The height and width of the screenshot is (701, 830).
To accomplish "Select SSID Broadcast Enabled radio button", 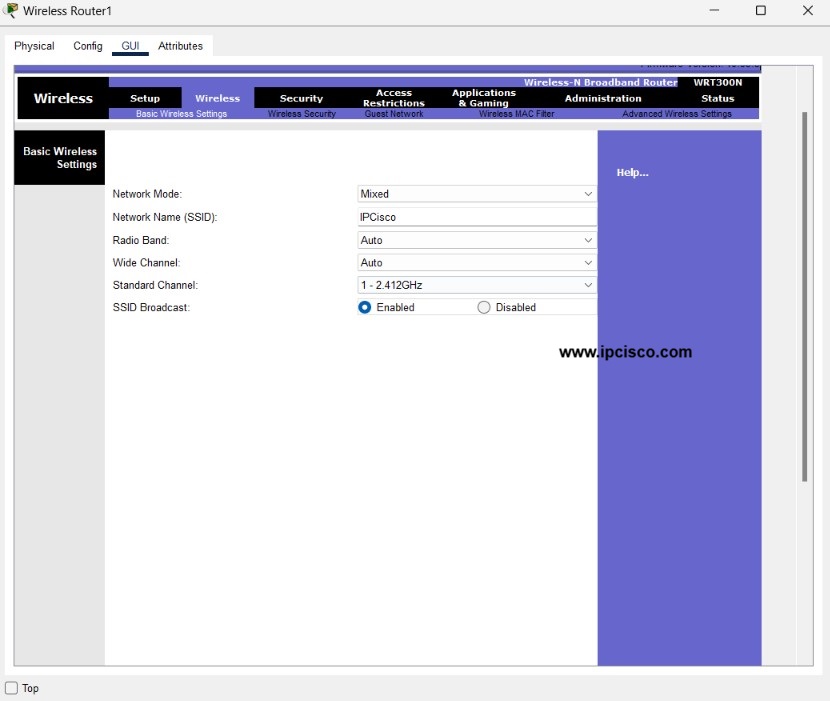I will [x=365, y=307].
